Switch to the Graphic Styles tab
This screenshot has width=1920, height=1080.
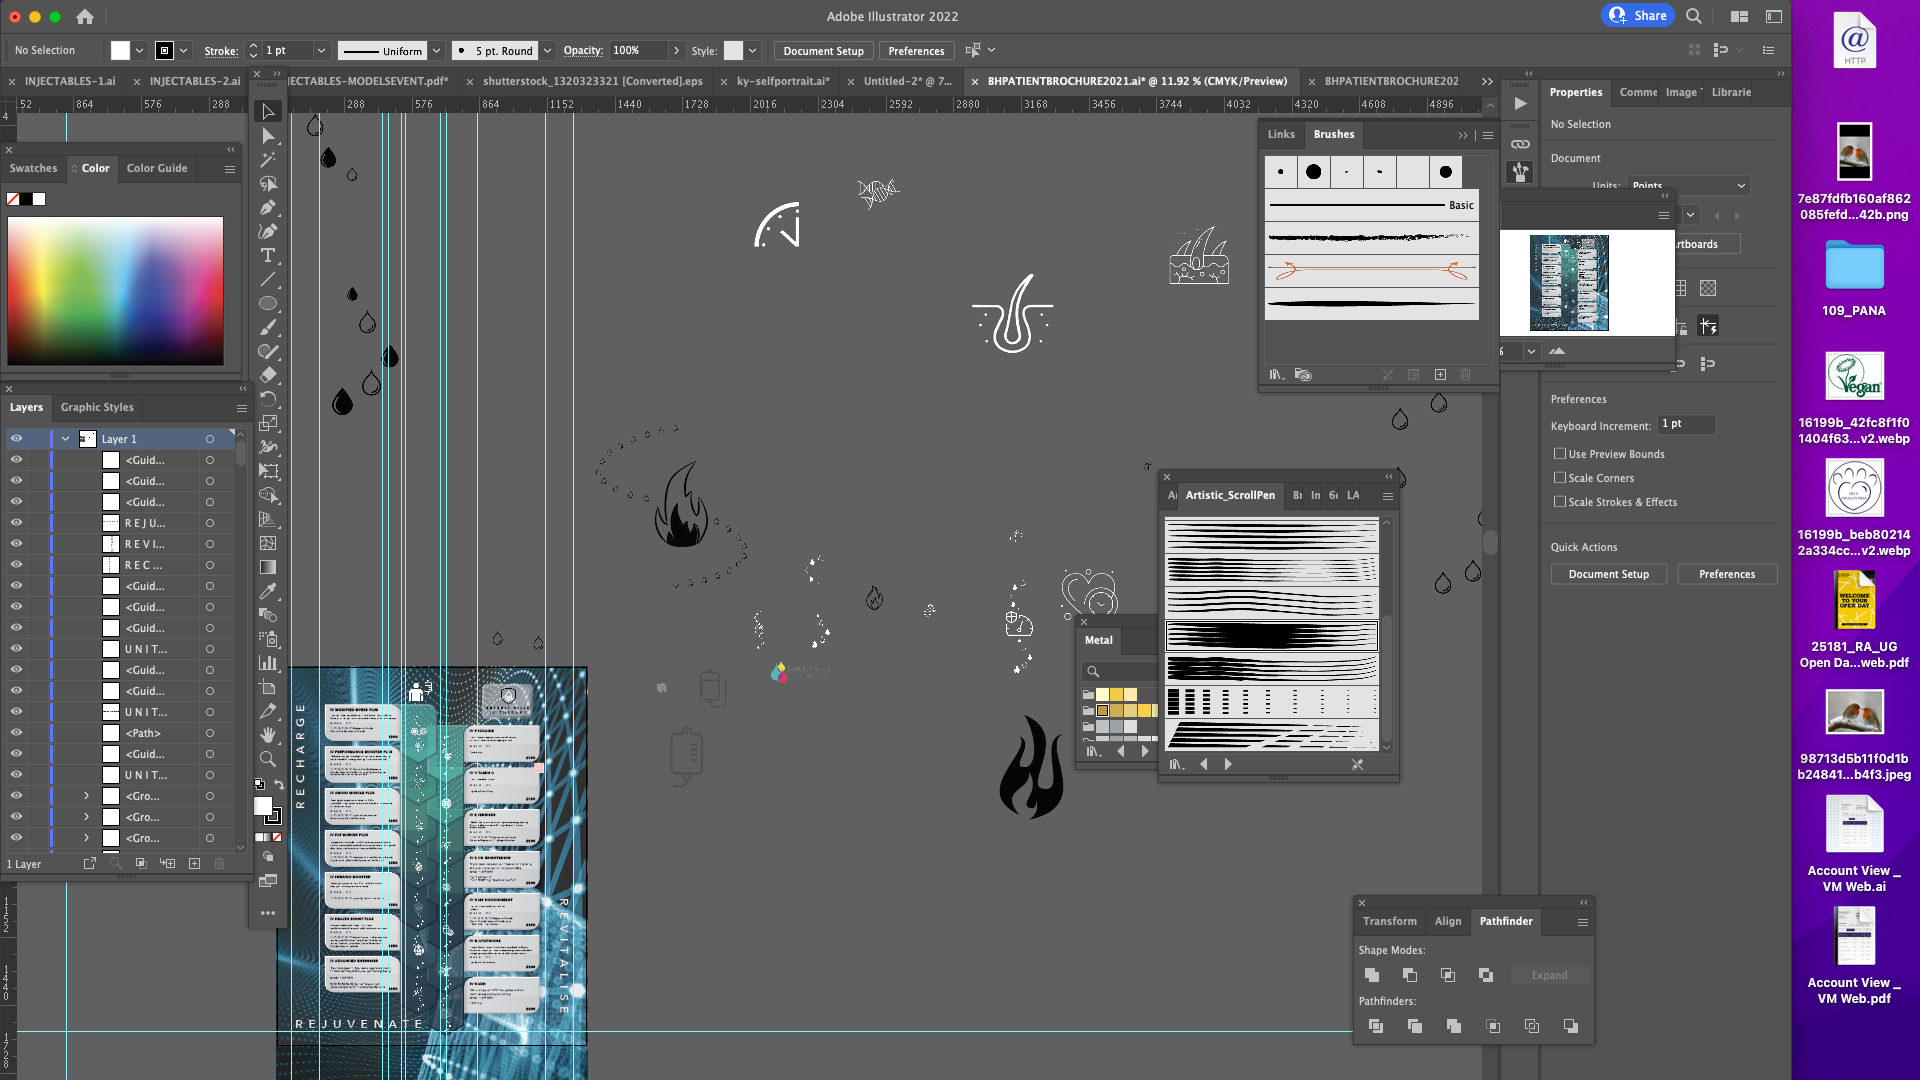pyautogui.click(x=97, y=407)
